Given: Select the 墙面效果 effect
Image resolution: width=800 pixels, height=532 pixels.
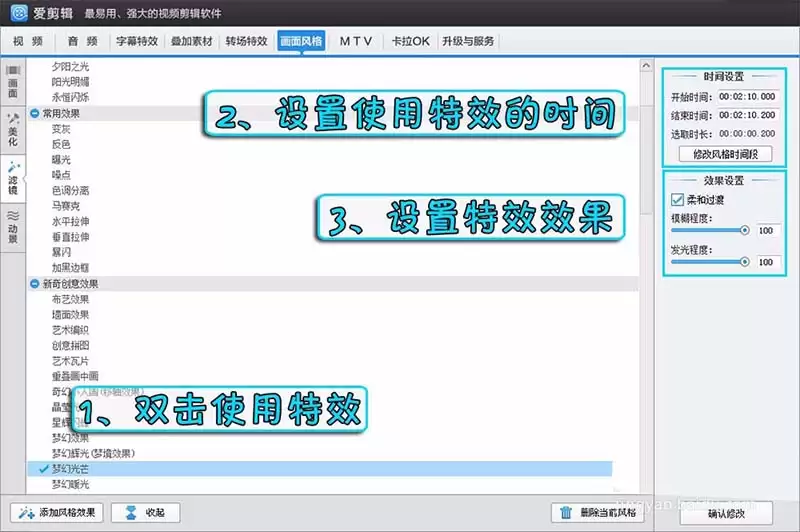Looking at the screenshot, I should tap(70, 315).
